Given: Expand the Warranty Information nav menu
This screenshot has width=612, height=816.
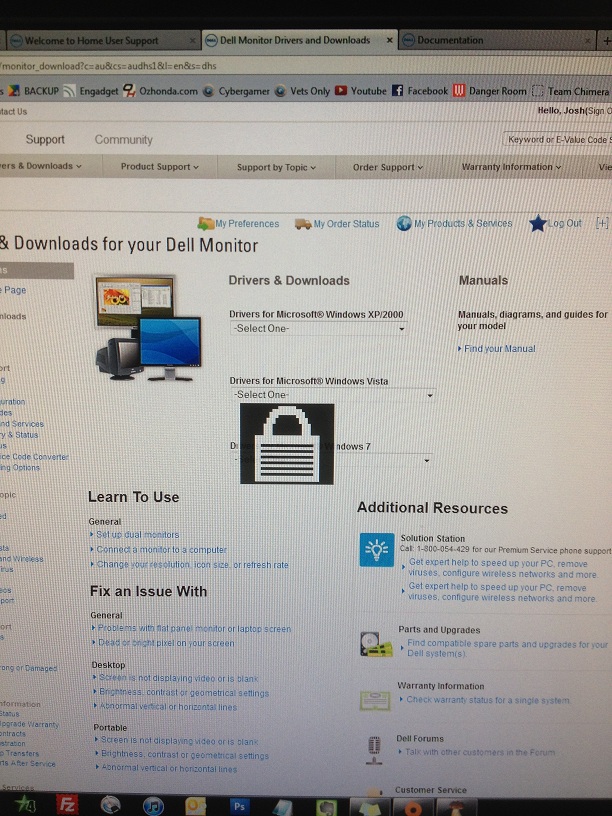Looking at the screenshot, I should click(x=512, y=167).
